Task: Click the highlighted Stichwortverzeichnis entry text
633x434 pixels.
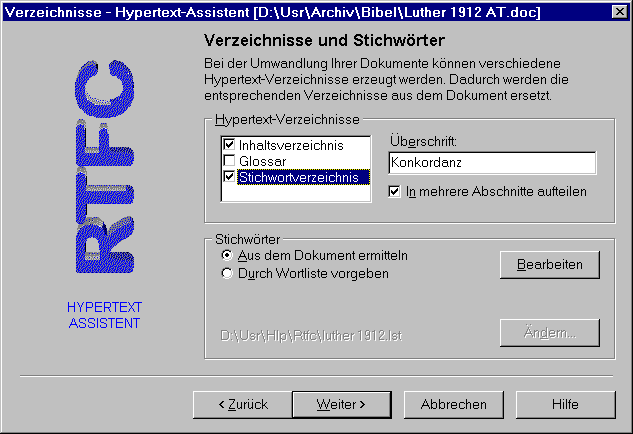Action: click(303, 177)
